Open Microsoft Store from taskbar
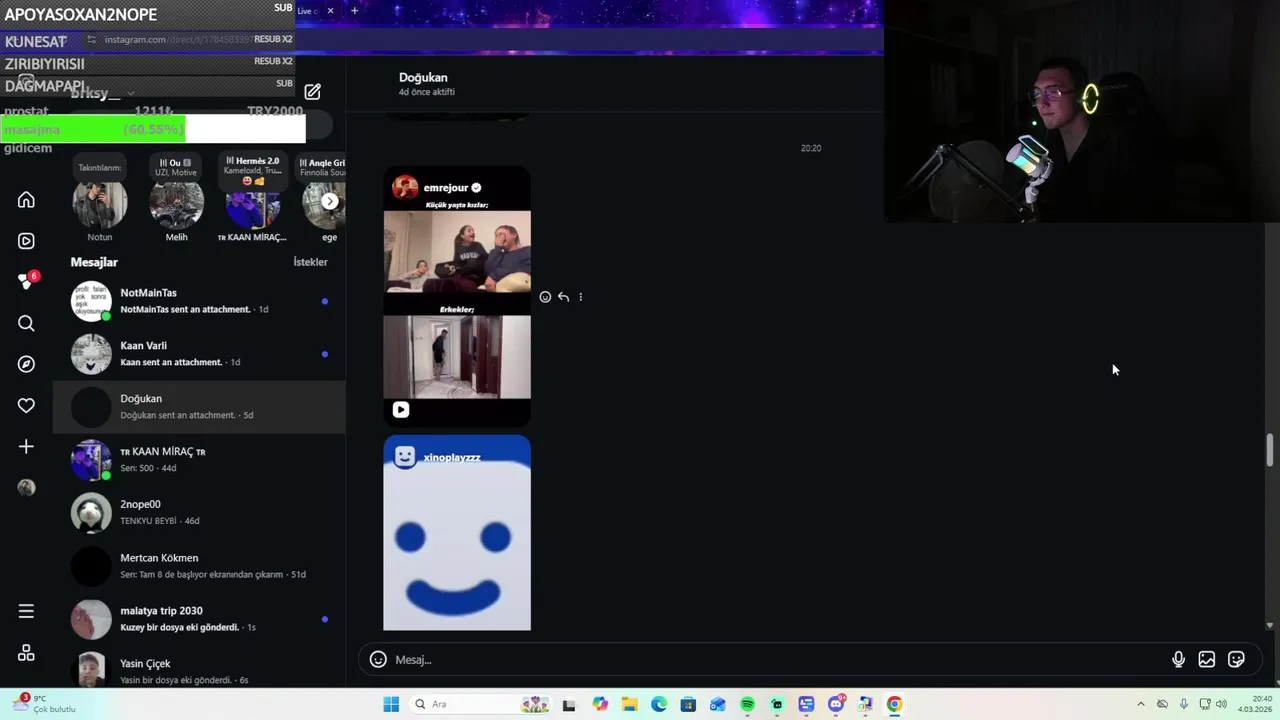The image size is (1280, 720). click(x=688, y=704)
